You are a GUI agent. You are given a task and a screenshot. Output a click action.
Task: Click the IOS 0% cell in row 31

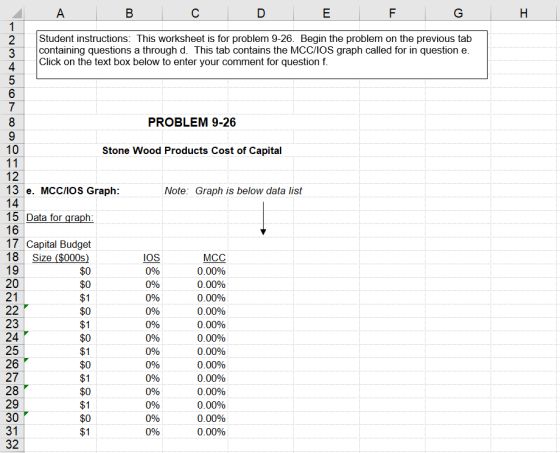(x=129, y=432)
